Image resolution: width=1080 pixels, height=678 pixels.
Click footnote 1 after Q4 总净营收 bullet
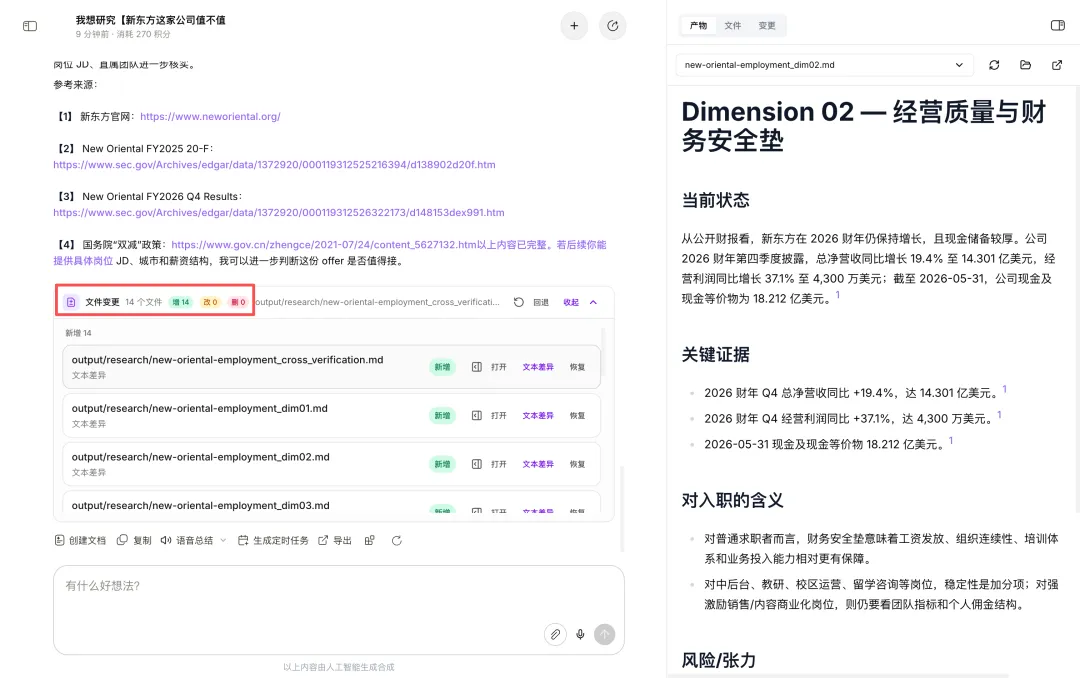click(x=1004, y=389)
